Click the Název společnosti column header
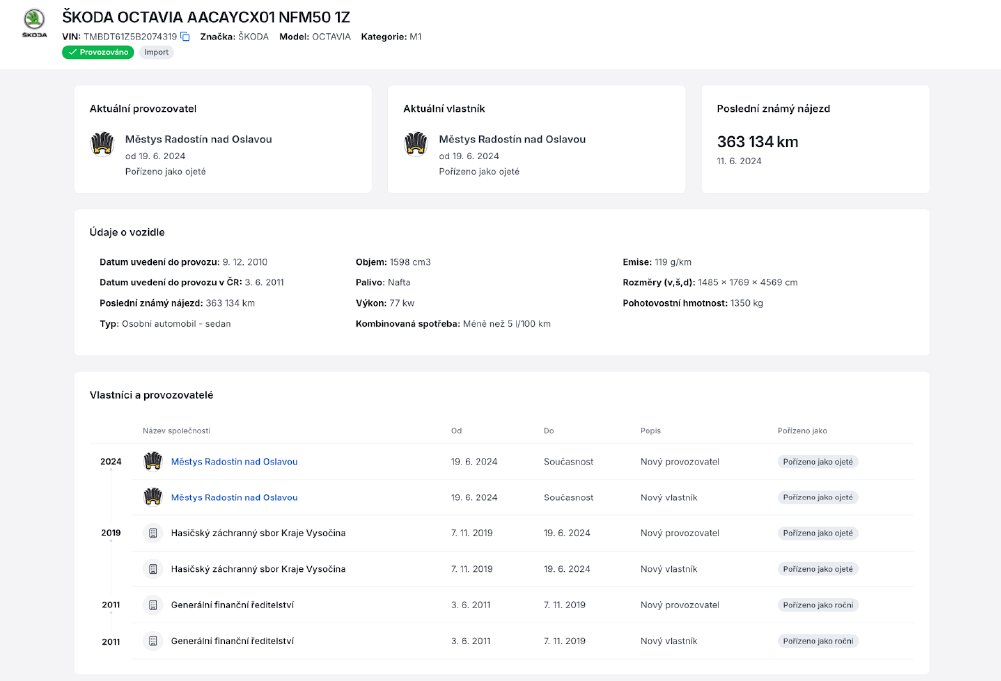 176,431
